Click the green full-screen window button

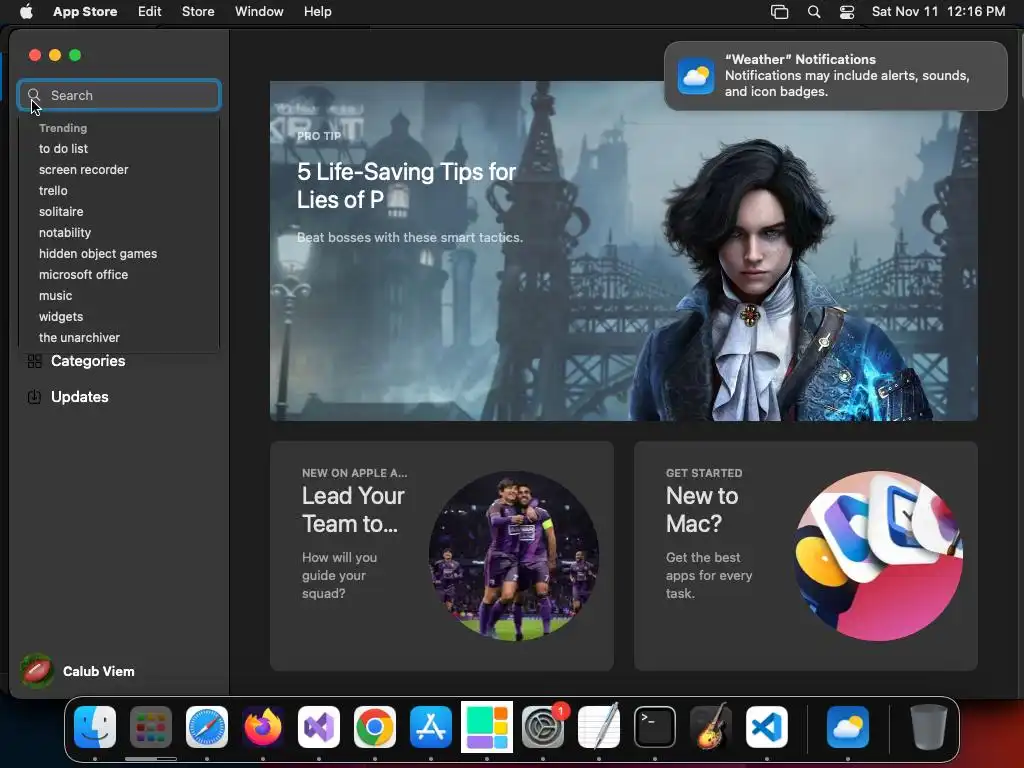click(x=75, y=56)
